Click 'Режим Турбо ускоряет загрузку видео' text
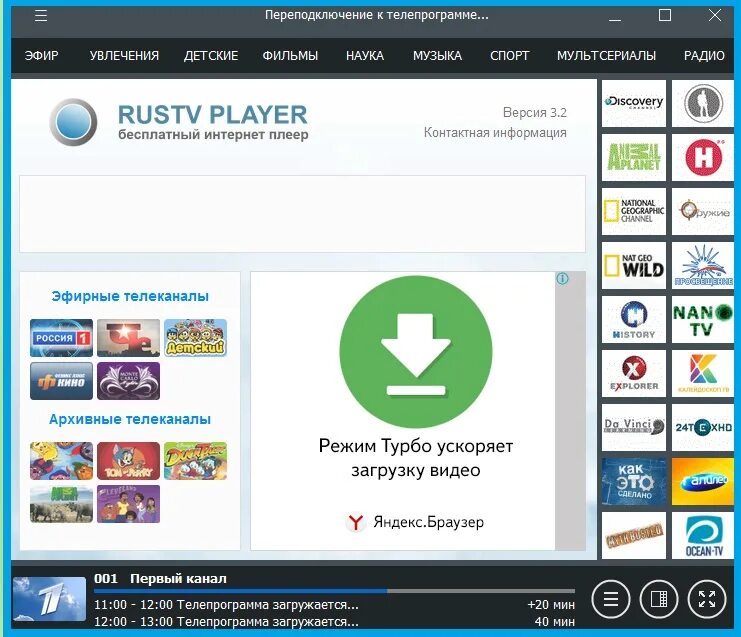This screenshot has width=741, height=637. point(416,457)
